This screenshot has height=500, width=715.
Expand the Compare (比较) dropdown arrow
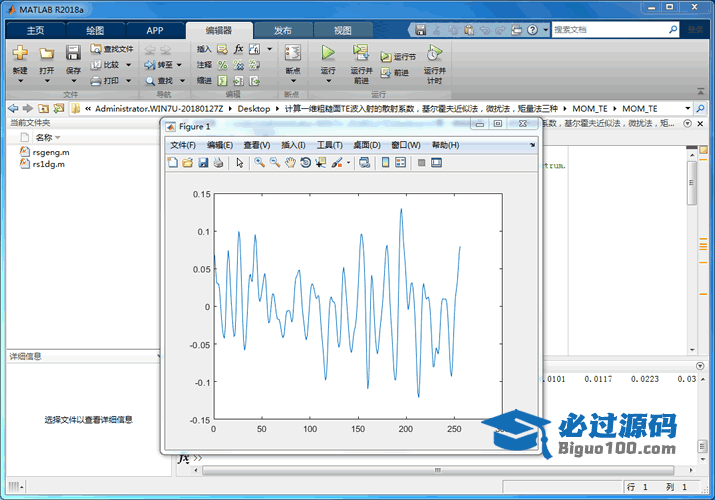tap(129, 65)
